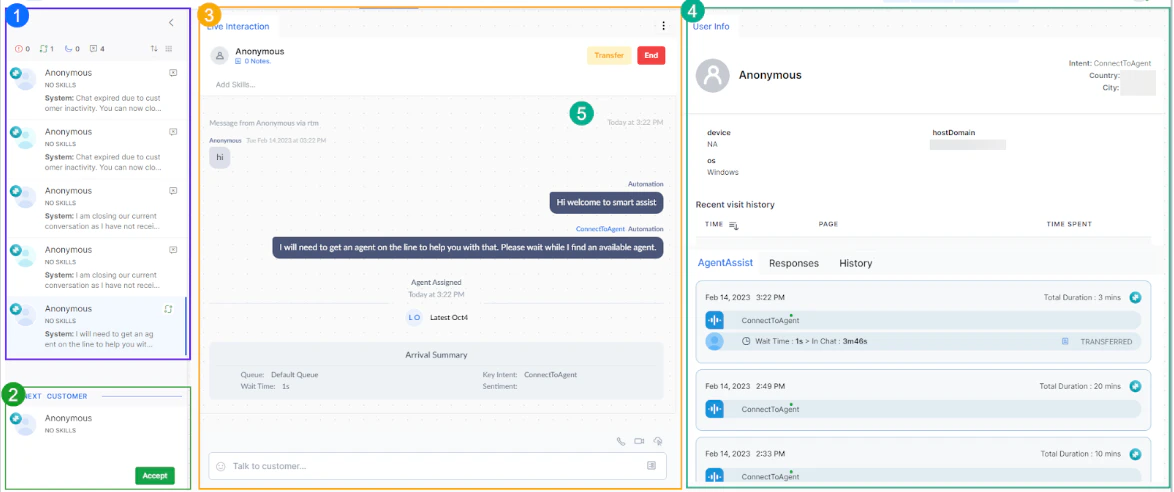Viewport: 1174px width, 492px height.
Task: Open transcript icon beside TRANSFERRED status
Action: coord(1065,341)
